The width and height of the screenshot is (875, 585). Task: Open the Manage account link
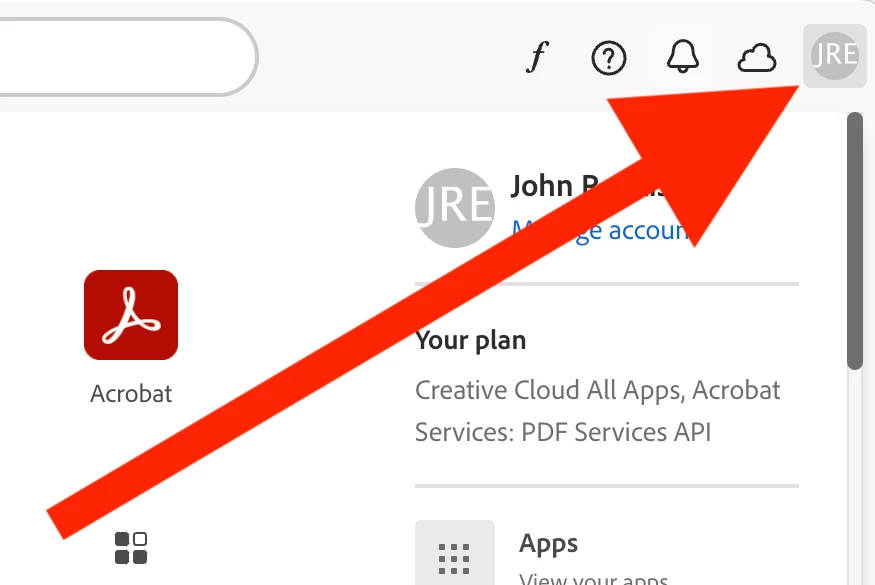(x=600, y=231)
